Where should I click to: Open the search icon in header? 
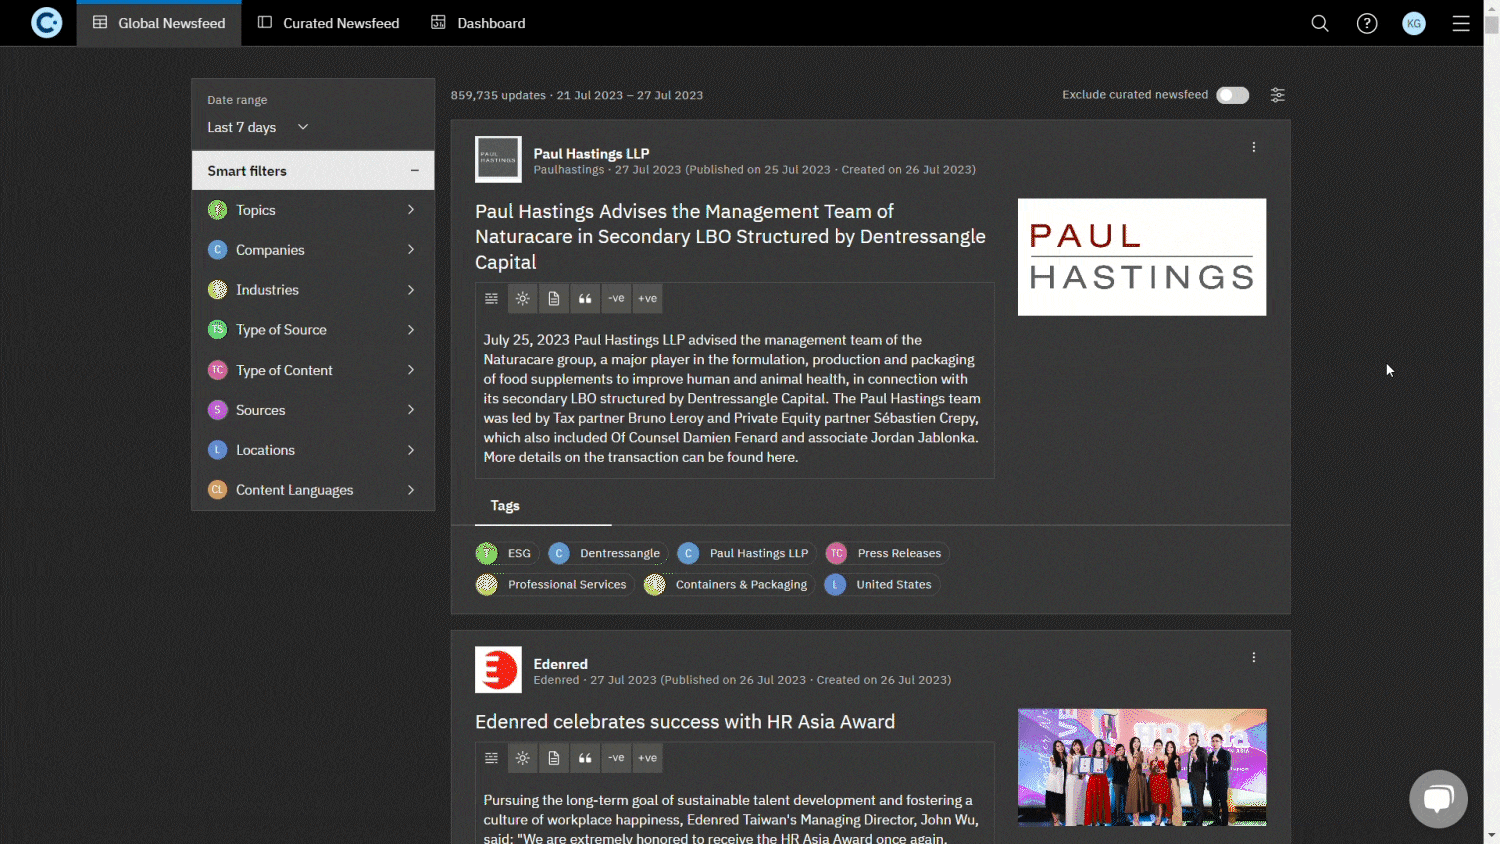pos(1320,23)
